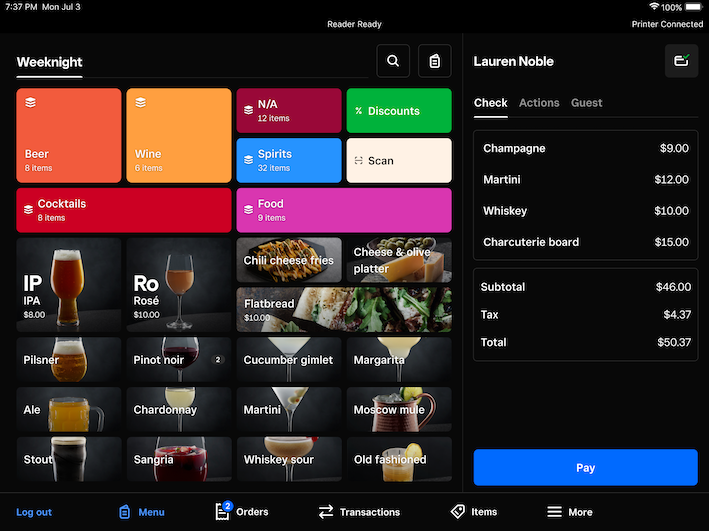Click the Log out link
This screenshot has height=531, width=709.
point(34,512)
